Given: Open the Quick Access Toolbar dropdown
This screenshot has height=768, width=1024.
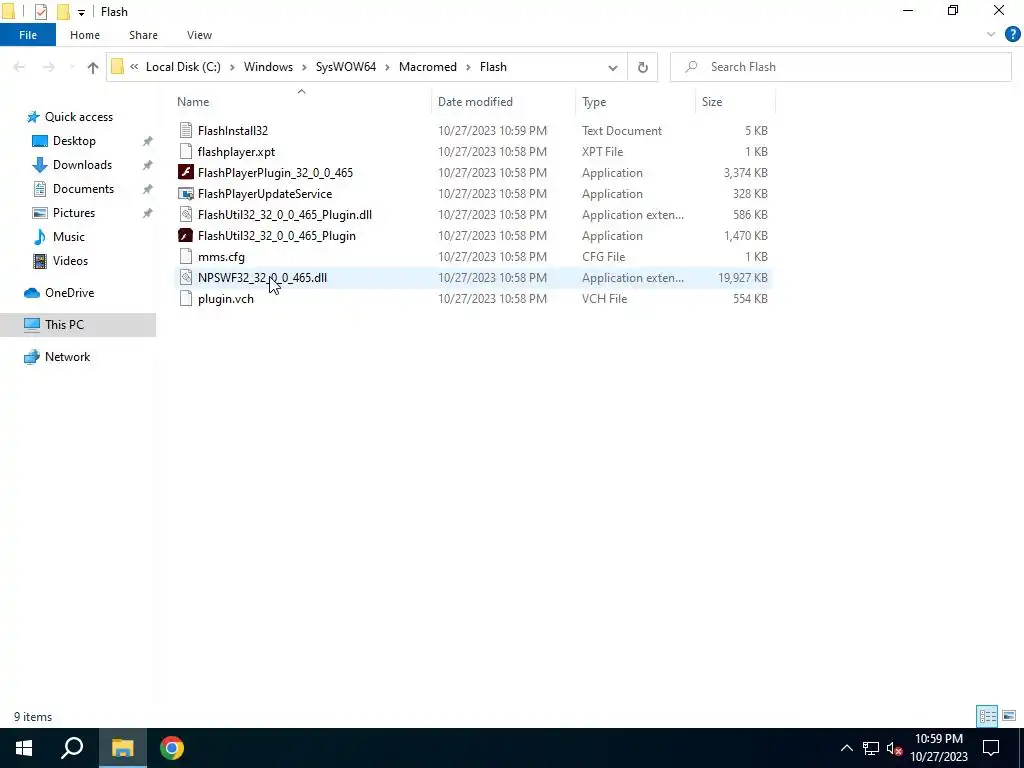Looking at the screenshot, I should 81,12.
